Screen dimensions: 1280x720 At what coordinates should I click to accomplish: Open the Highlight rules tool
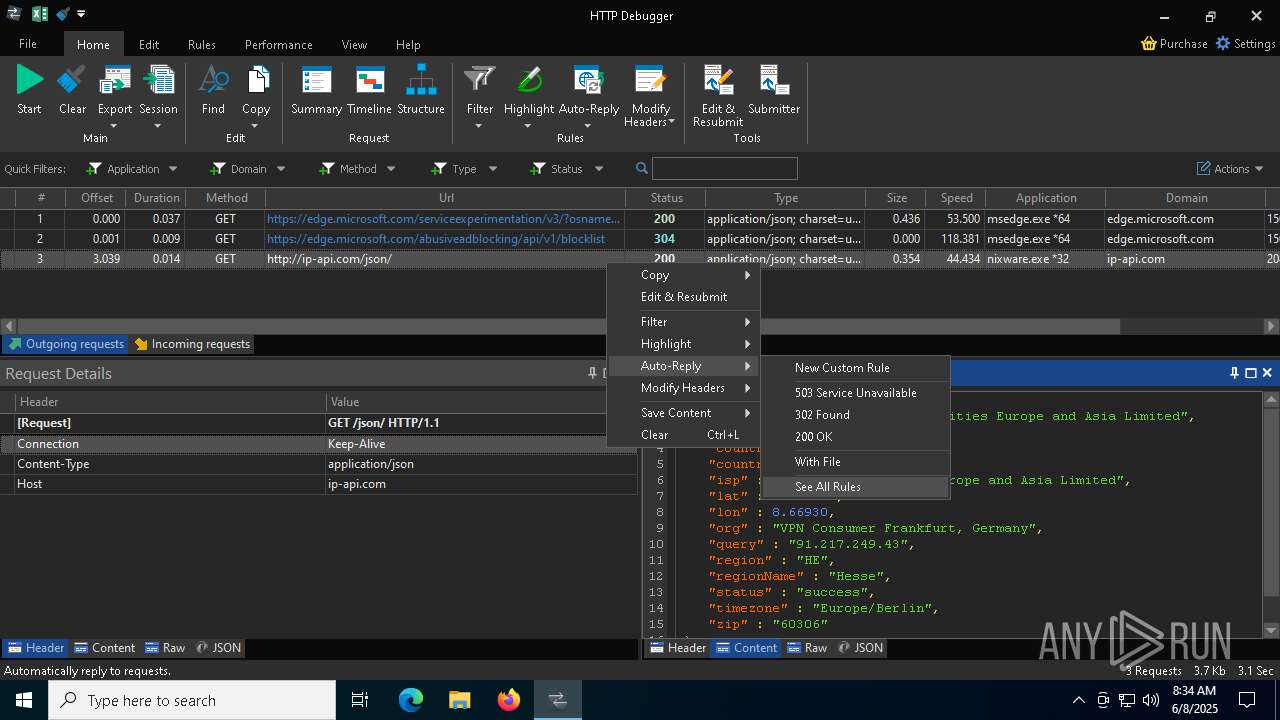point(529,97)
